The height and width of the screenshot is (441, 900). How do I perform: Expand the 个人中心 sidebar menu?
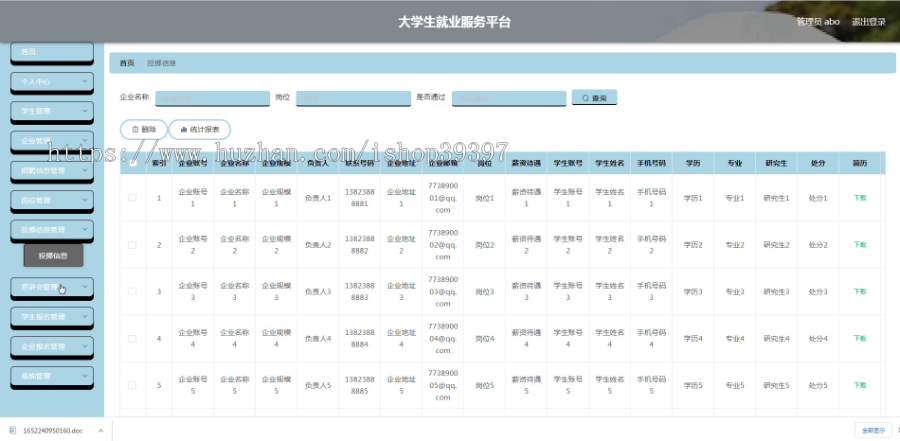click(x=52, y=82)
